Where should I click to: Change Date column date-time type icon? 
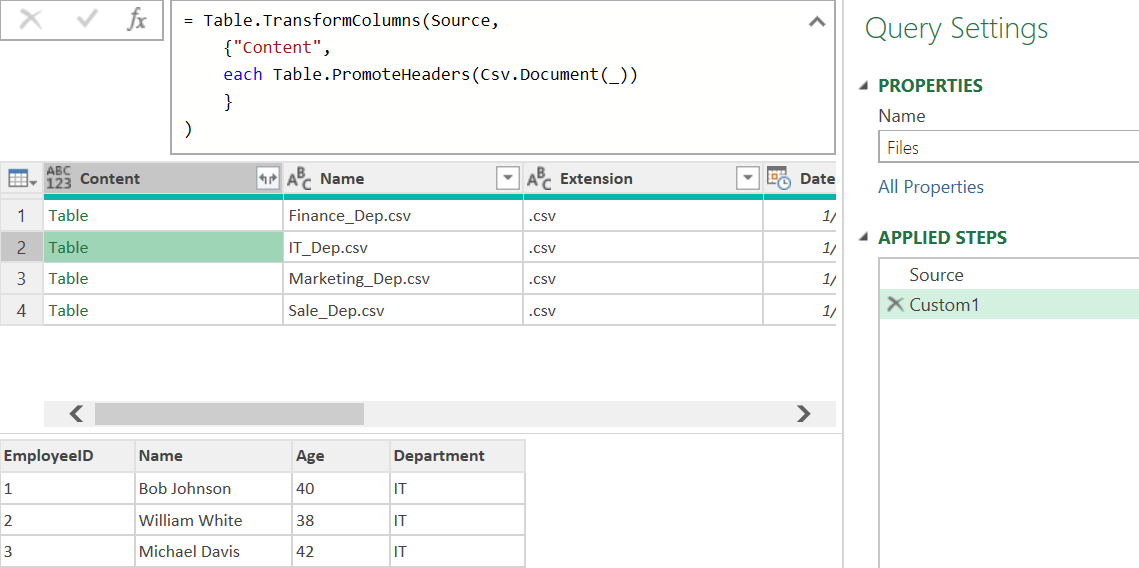[x=779, y=178]
